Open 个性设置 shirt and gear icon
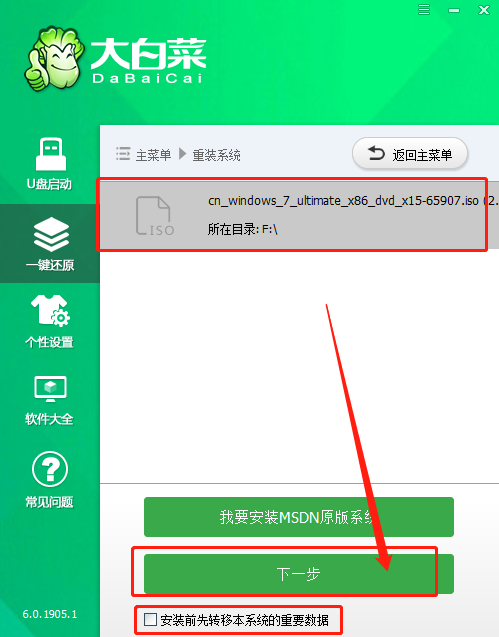 [50, 310]
